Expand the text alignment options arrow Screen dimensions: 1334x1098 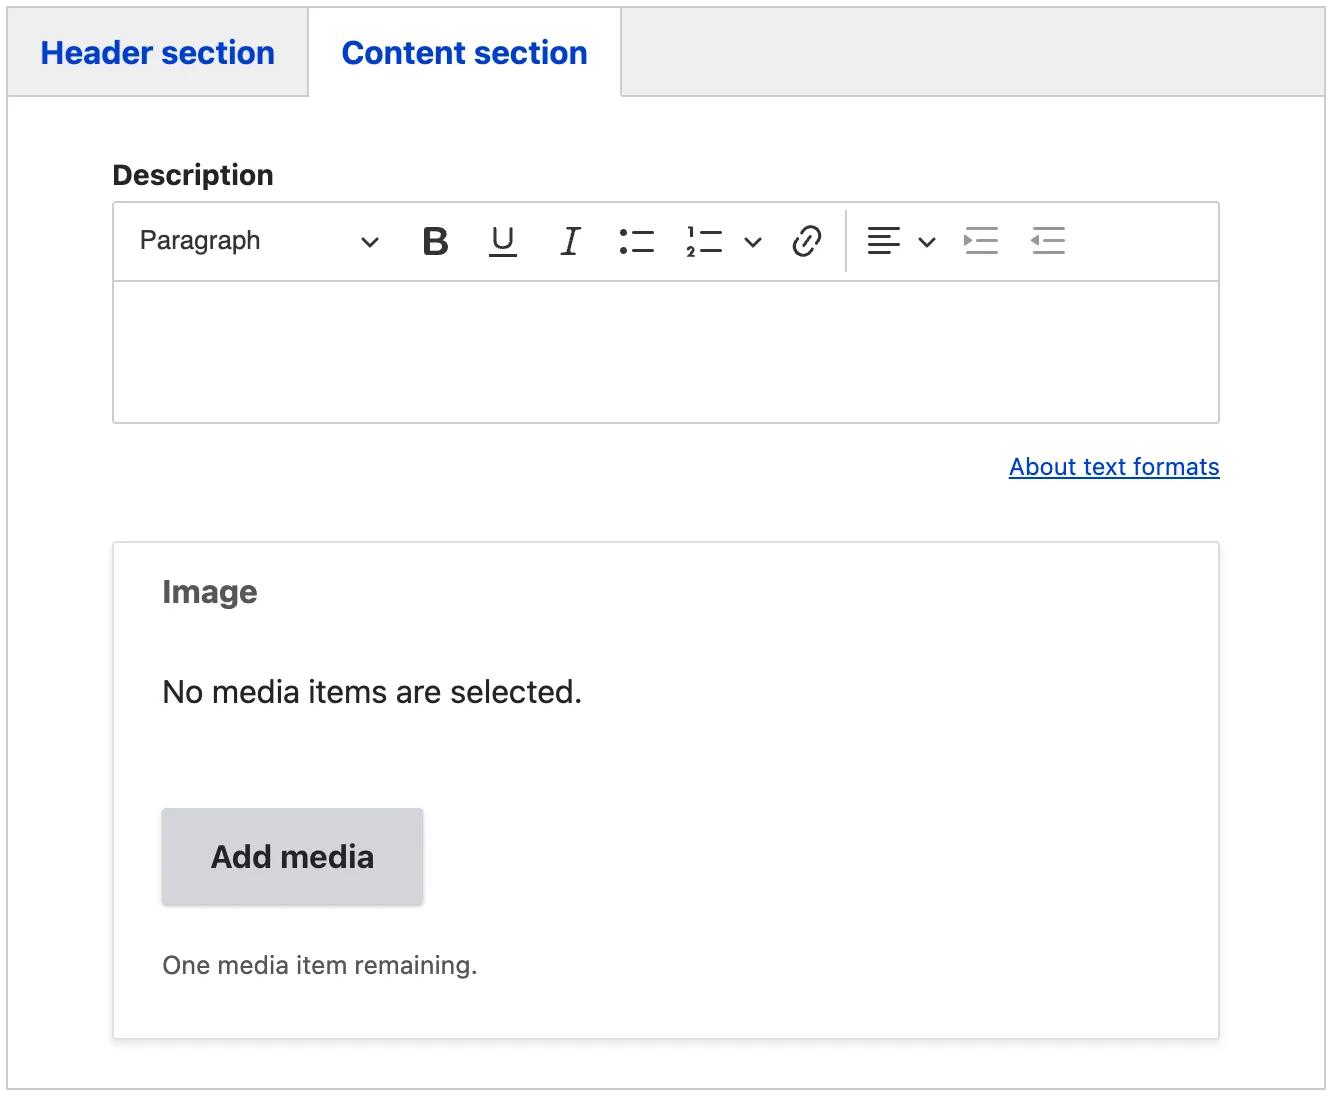click(927, 241)
